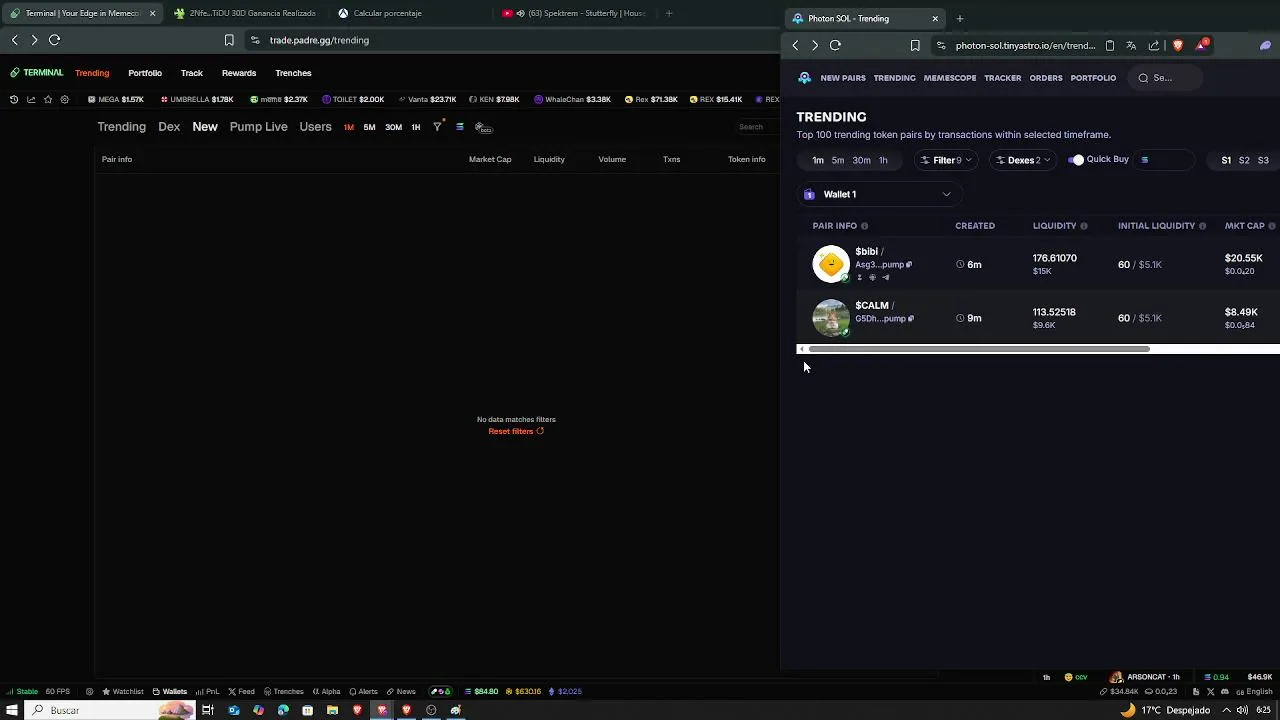
Task: Open Wallets in Padre bottom bar
Action: click(x=170, y=691)
